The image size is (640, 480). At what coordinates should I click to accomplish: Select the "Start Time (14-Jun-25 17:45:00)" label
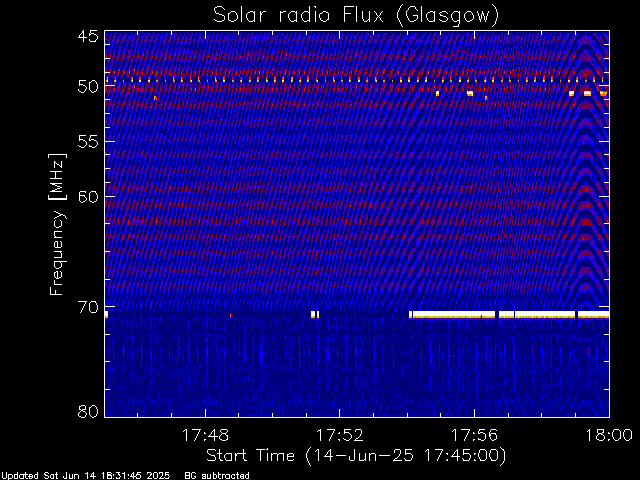pyautogui.click(x=356, y=456)
